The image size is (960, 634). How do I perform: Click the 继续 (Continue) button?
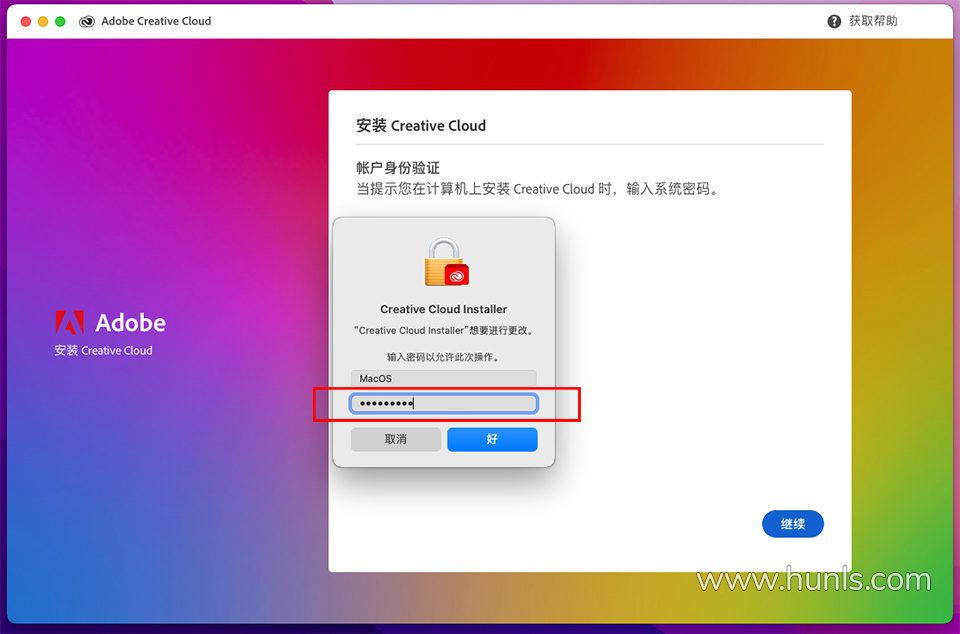point(792,524)
